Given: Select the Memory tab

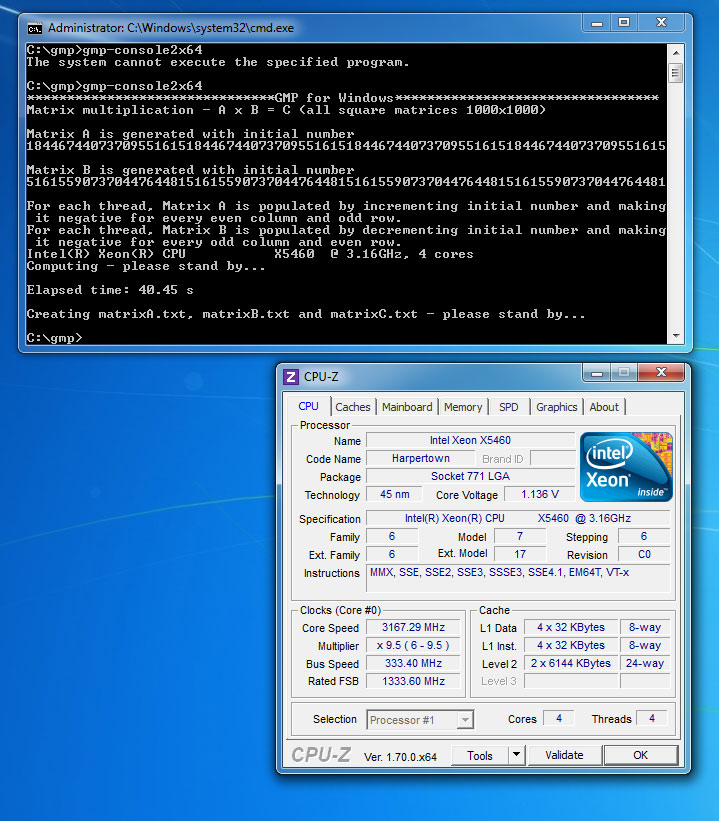Looking at the screenshot, I should pos(463,407).
